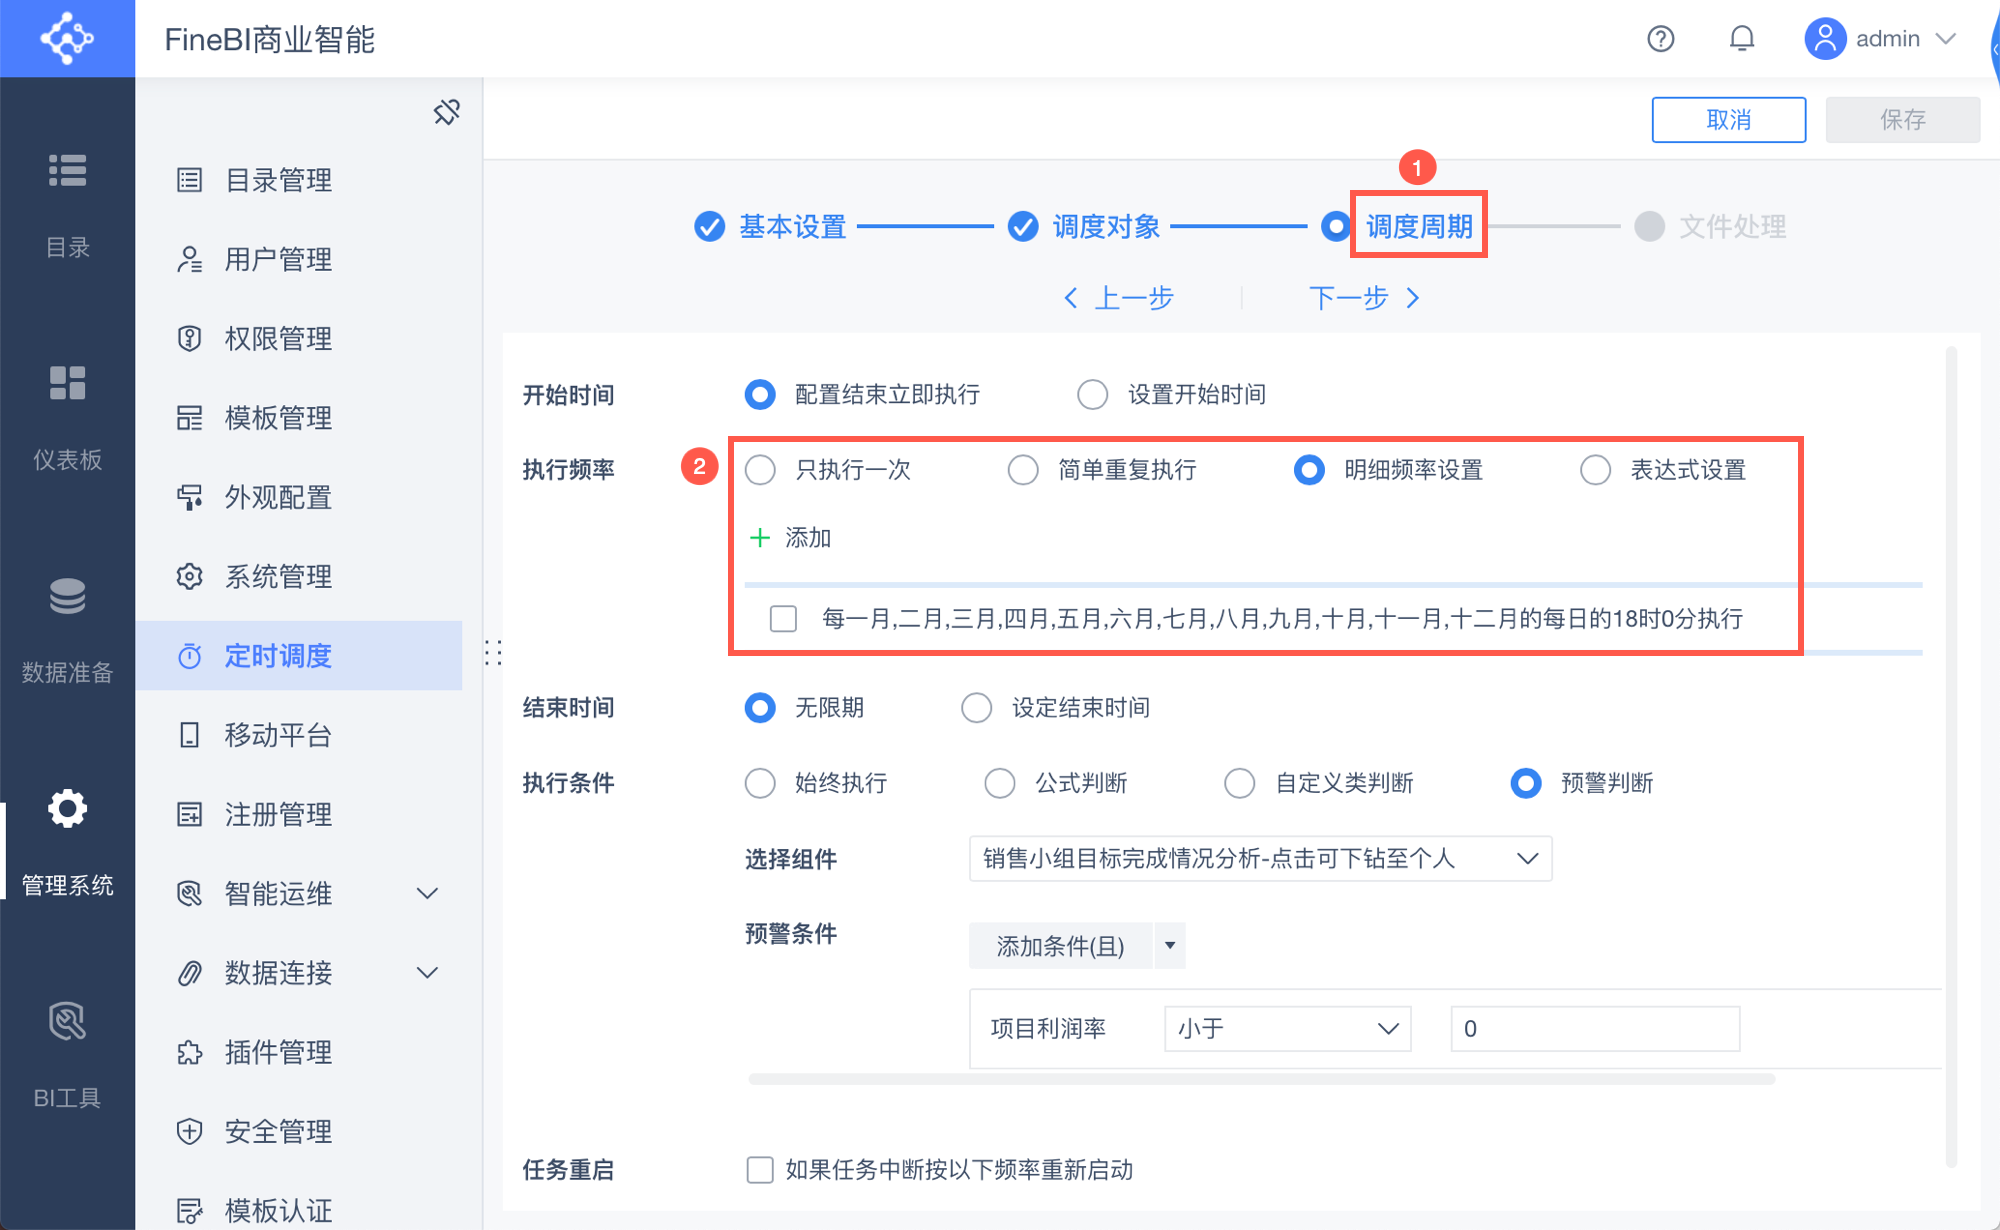Click the pin icon in sidebar
Viewport: 2000px width, 1230px height.
[x=446, y=112]
